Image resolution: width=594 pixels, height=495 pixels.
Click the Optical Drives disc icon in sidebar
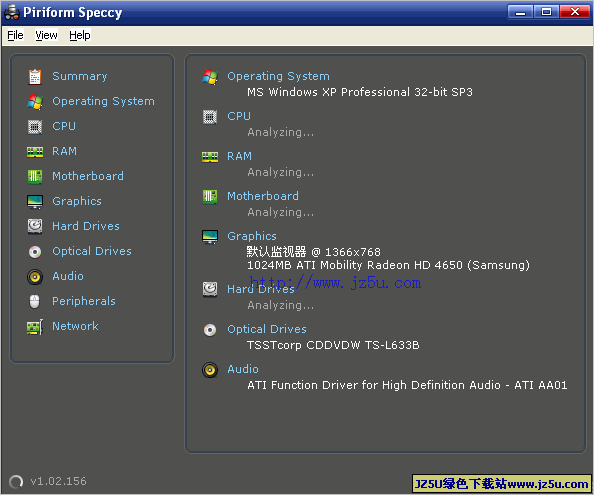click(35, 251)
